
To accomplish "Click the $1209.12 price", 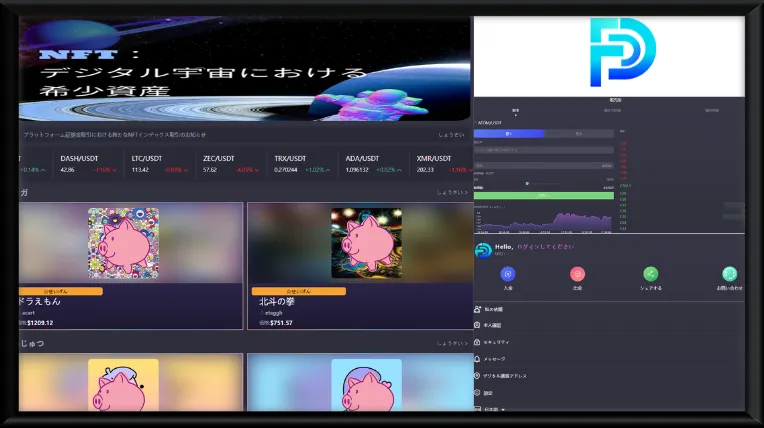I will (x=40, y=323).
